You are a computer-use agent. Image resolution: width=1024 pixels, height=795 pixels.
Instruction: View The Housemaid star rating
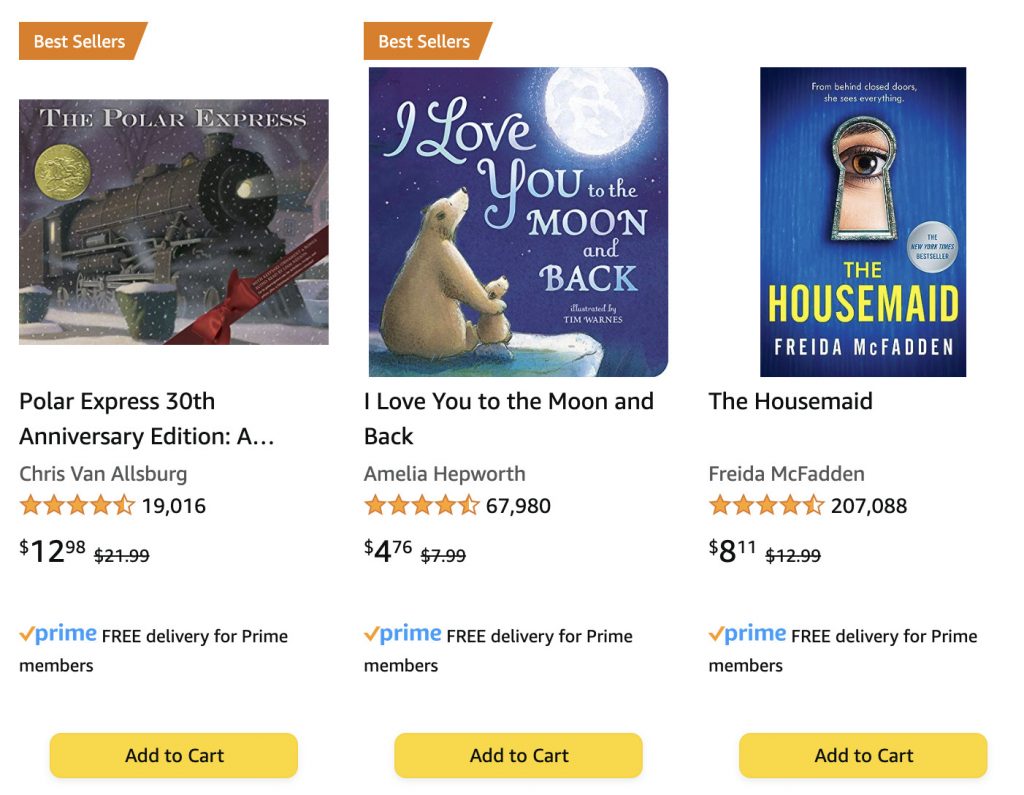tap(766, 505)
